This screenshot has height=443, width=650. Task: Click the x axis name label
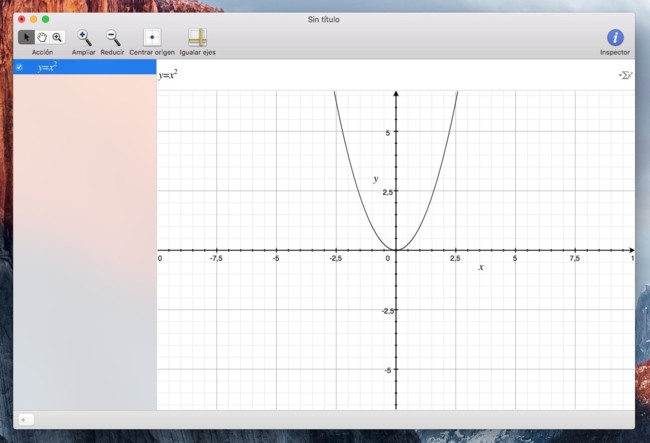click(x=481, y=267)
